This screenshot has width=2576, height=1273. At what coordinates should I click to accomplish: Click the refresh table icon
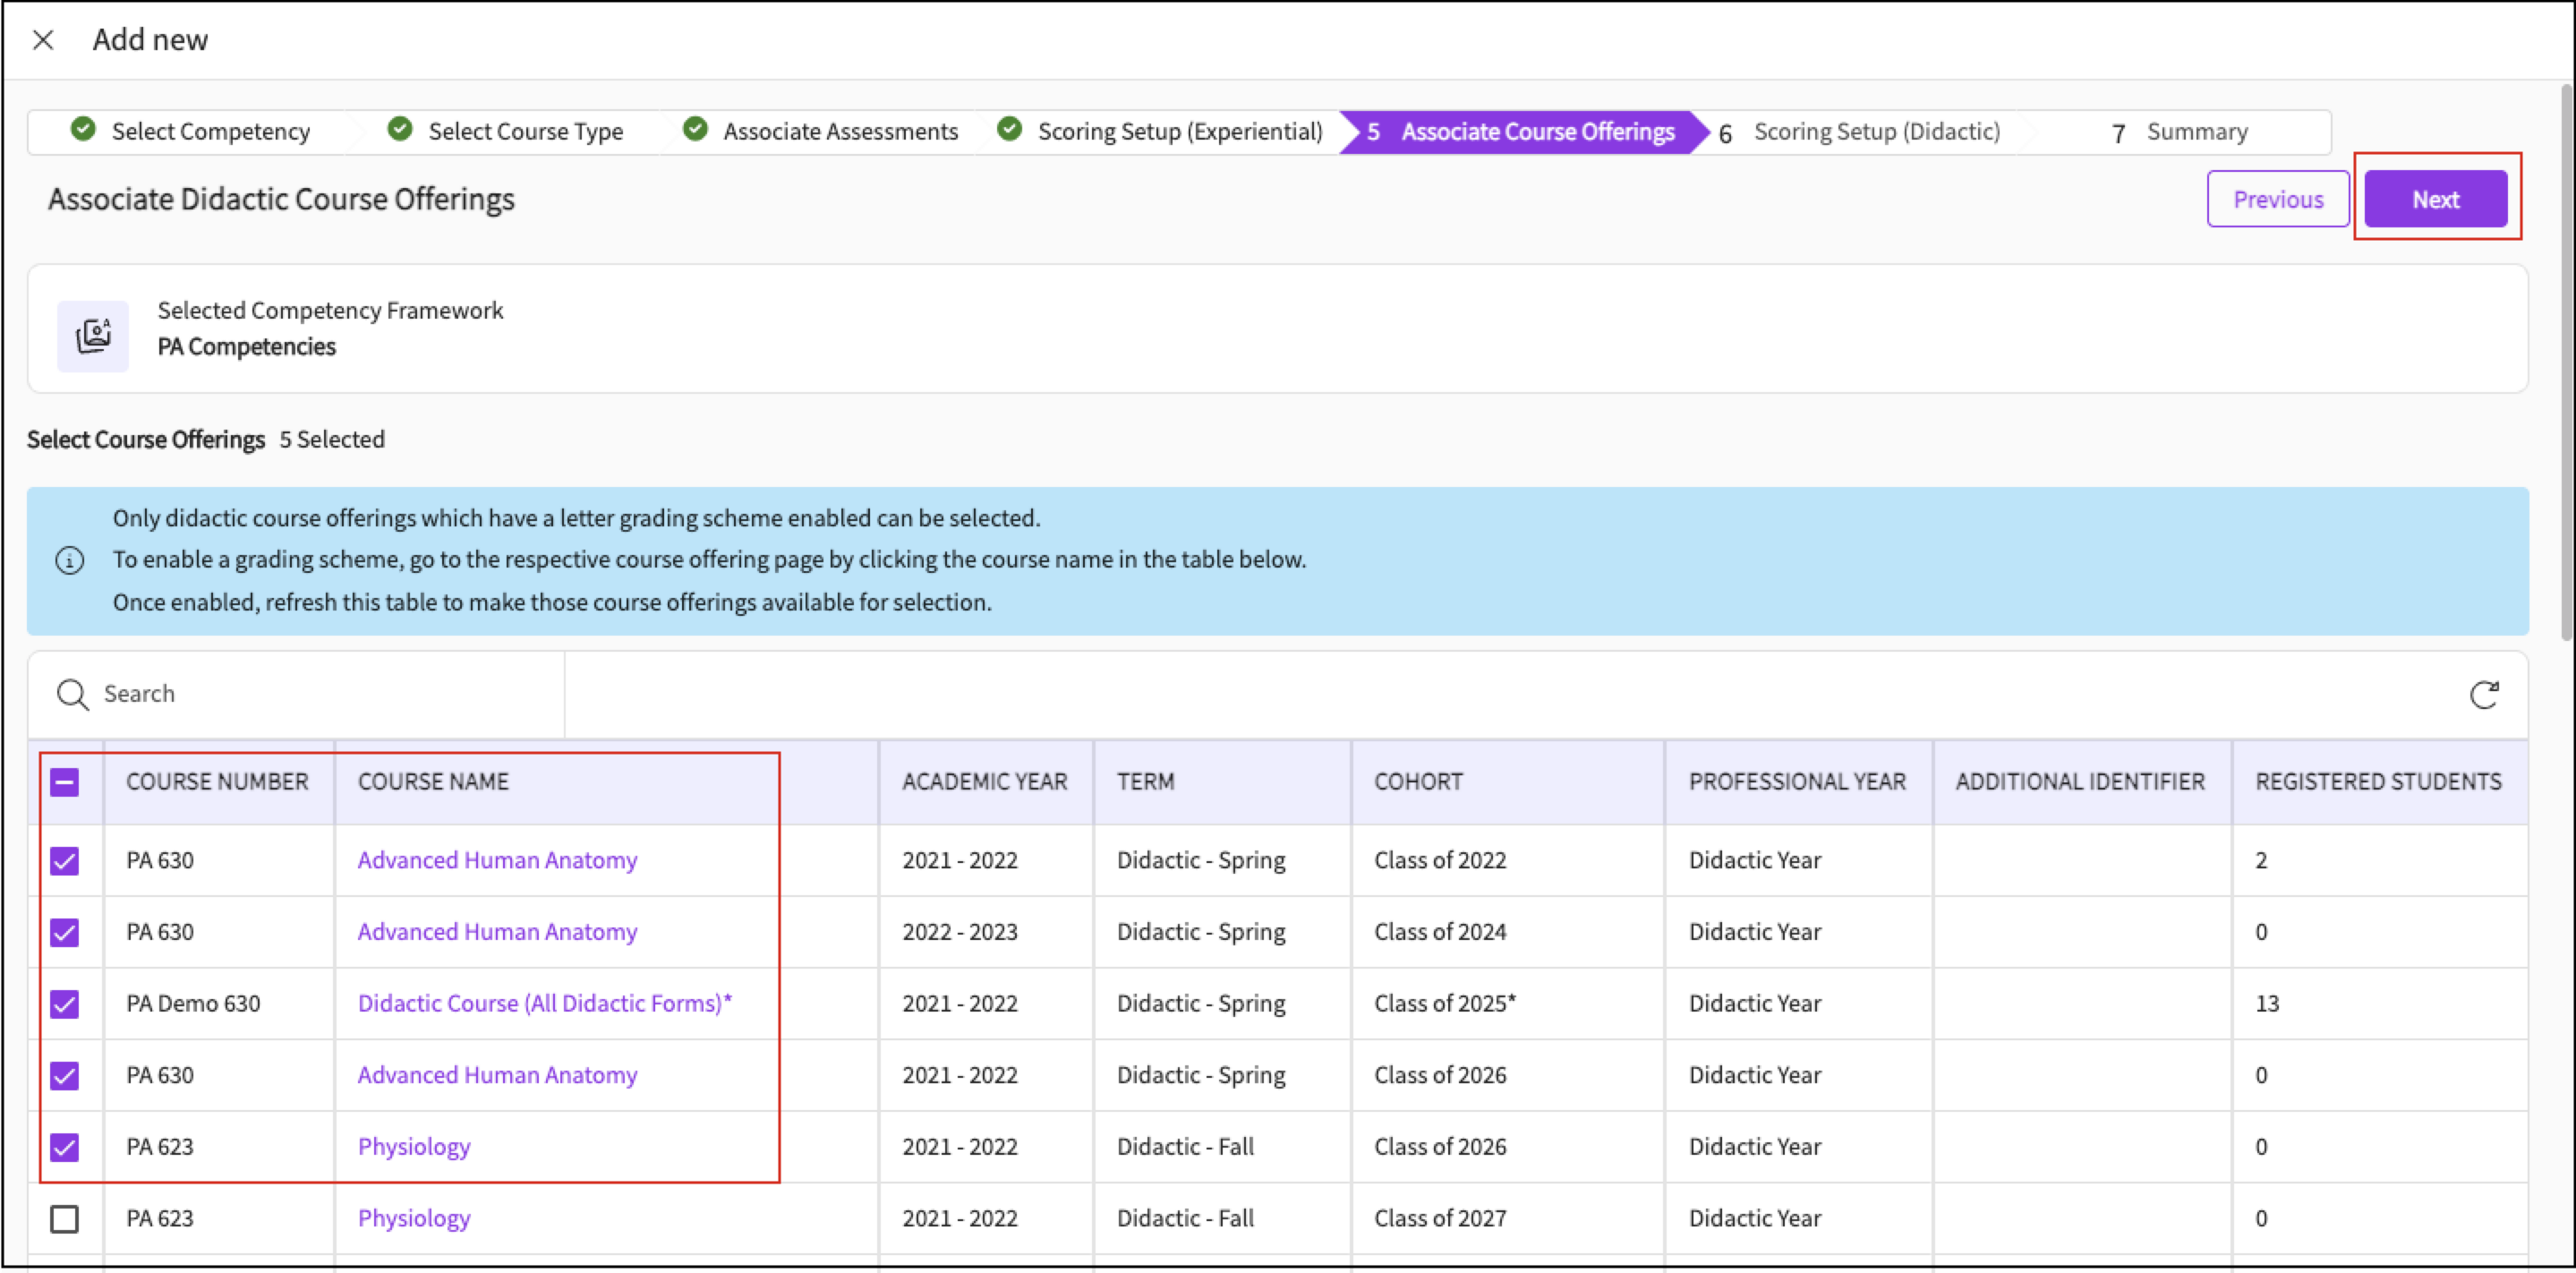[x=2484, y=694]
